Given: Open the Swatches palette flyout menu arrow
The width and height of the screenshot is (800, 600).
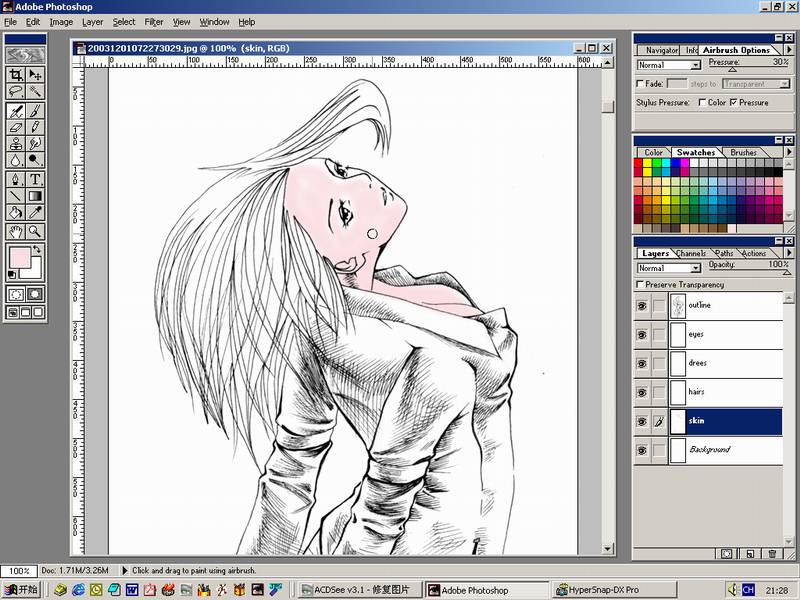Looking at the screenshot, I should (789, 152).
